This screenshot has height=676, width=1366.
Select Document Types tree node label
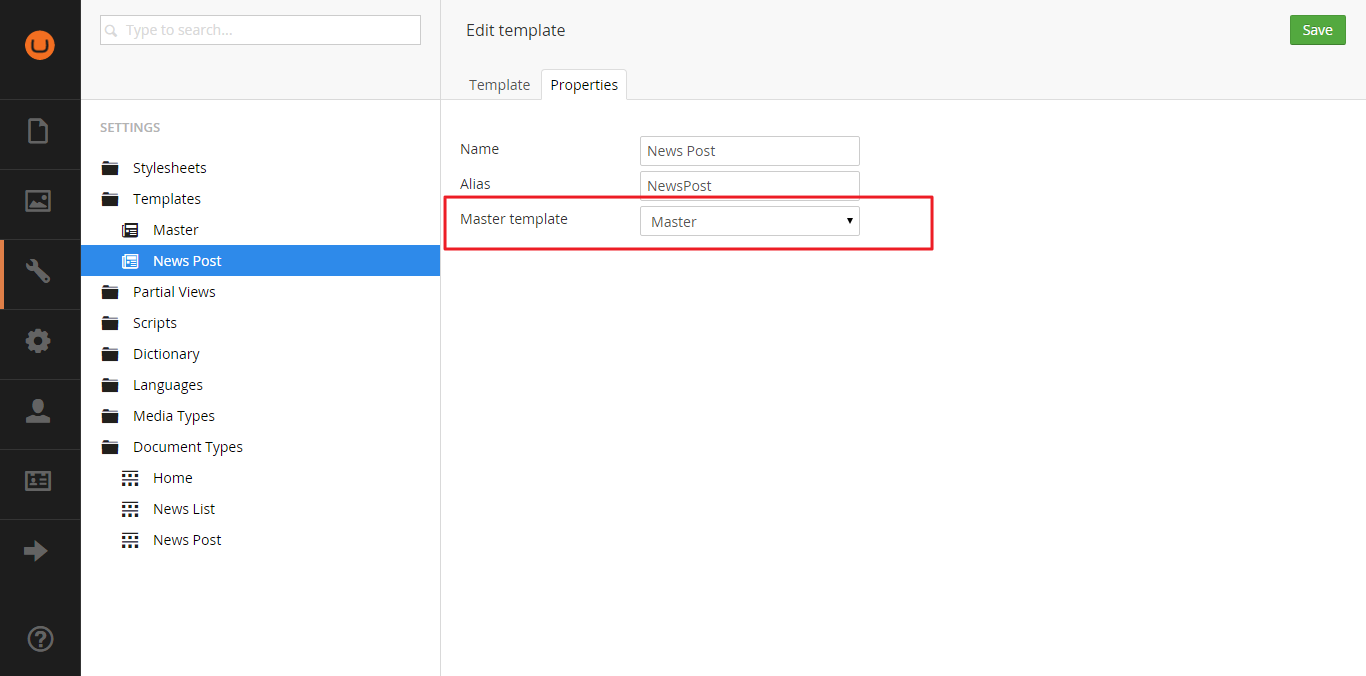188,447
